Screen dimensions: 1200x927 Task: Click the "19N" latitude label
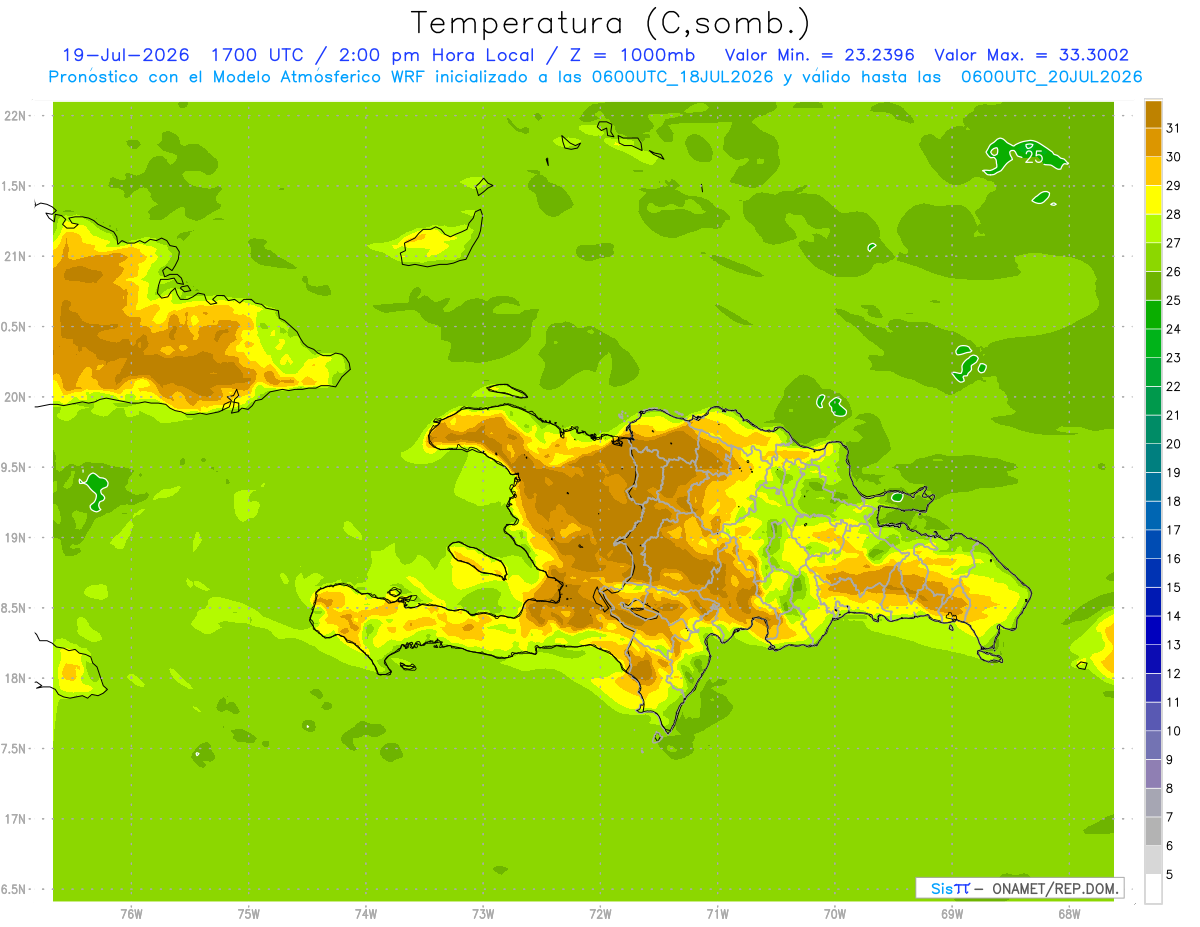pyautogui.click(x=15, y=538)
